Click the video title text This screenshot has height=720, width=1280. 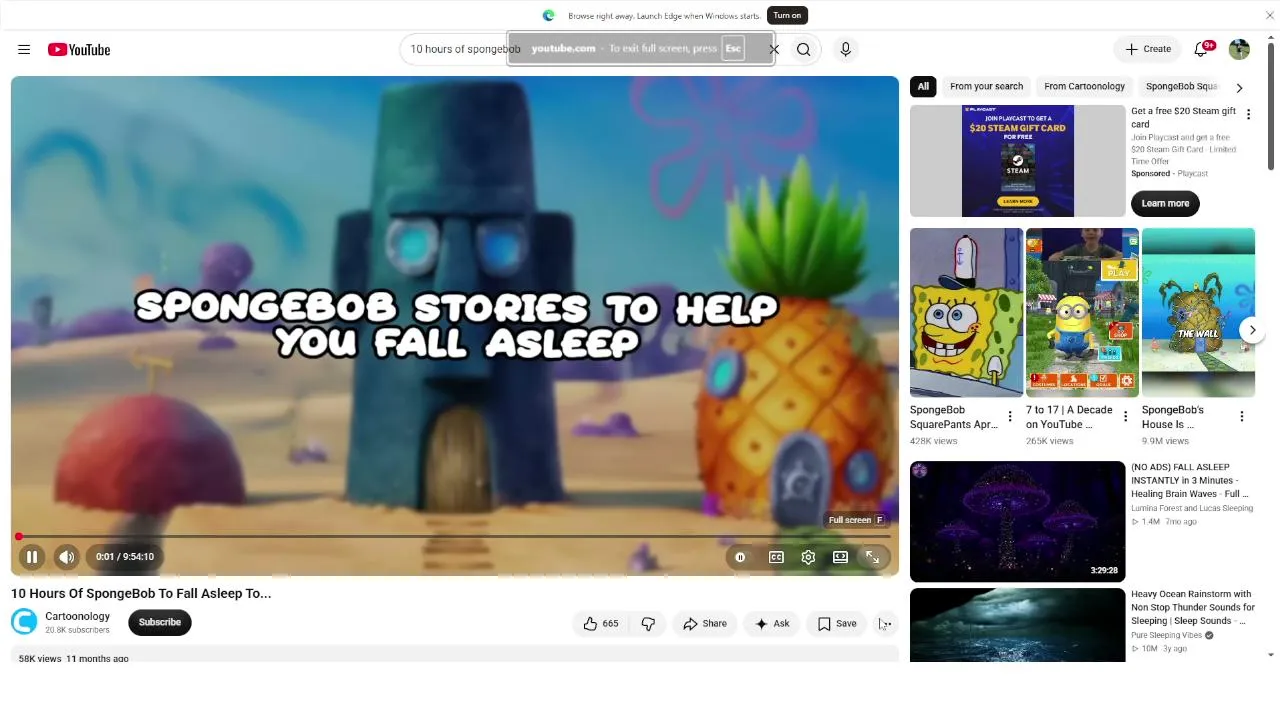141,593
